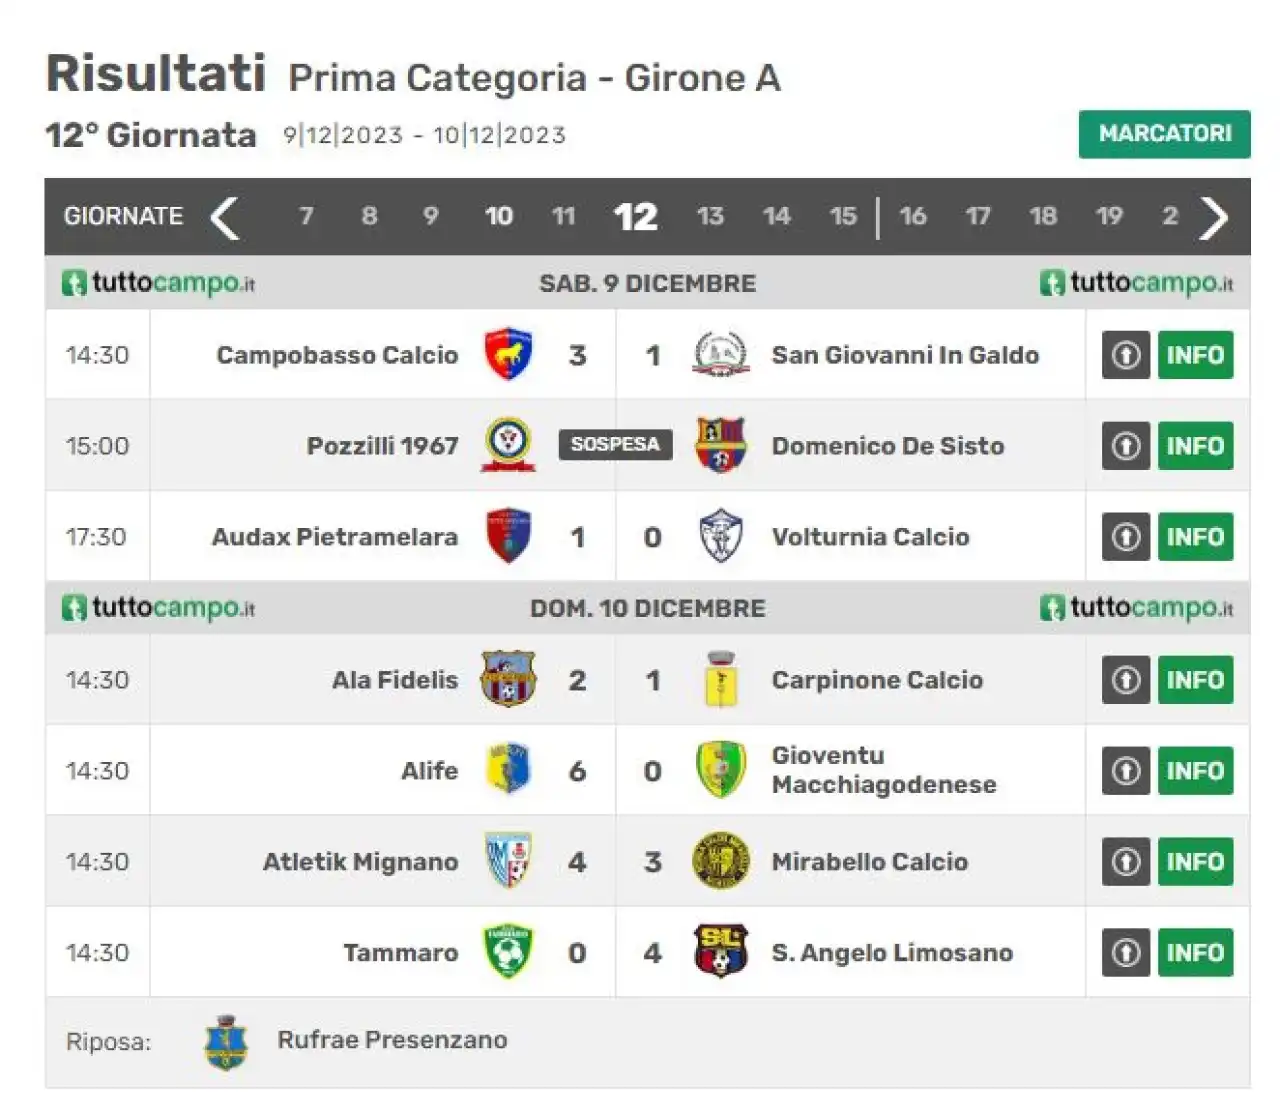Open INFO for Audax Pietramelara match
Image resolution: width=1280 pixels, height=1114 pixels.
[1195, 537]
